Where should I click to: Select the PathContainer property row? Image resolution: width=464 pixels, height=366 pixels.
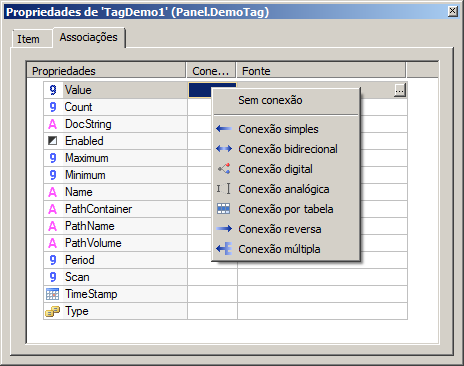115,209
